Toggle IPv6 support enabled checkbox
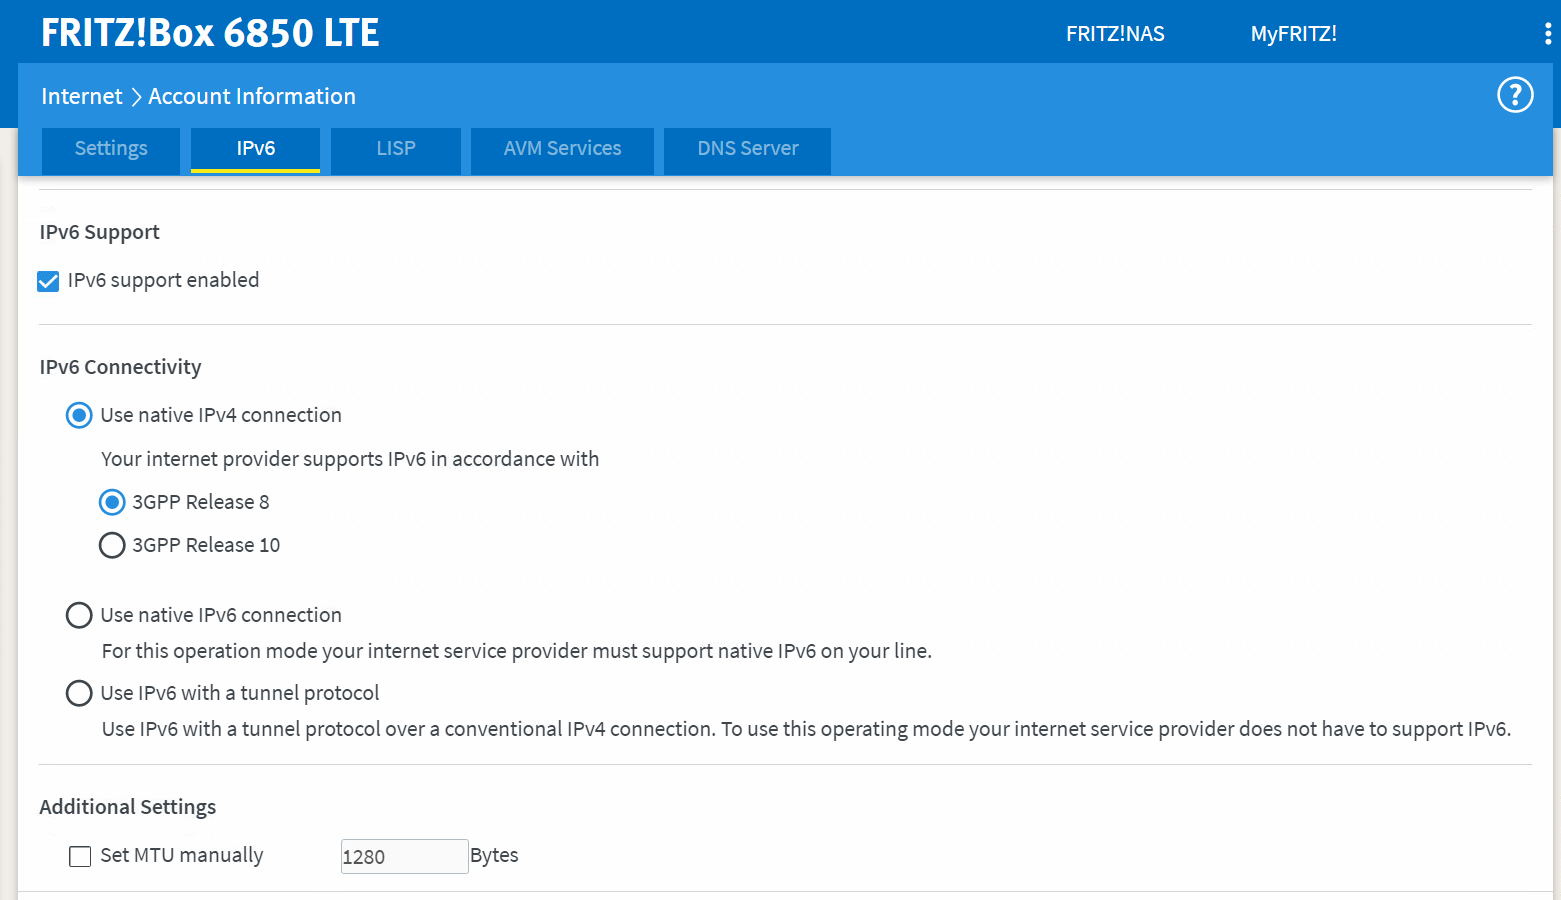 click(x=48, y=281)
